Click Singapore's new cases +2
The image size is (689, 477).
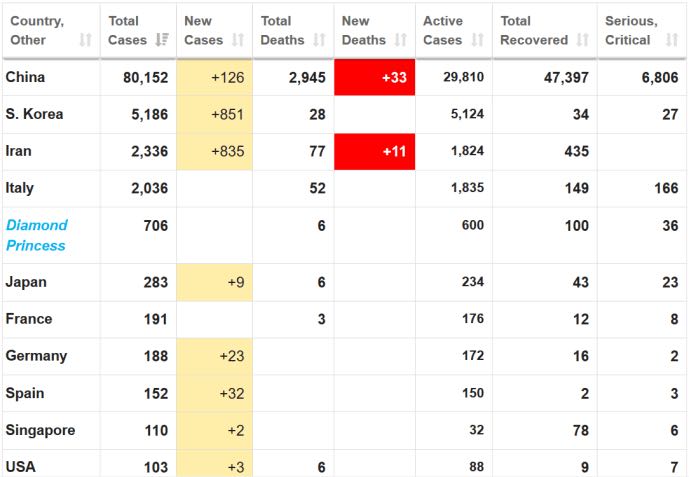tap(236, 430)
